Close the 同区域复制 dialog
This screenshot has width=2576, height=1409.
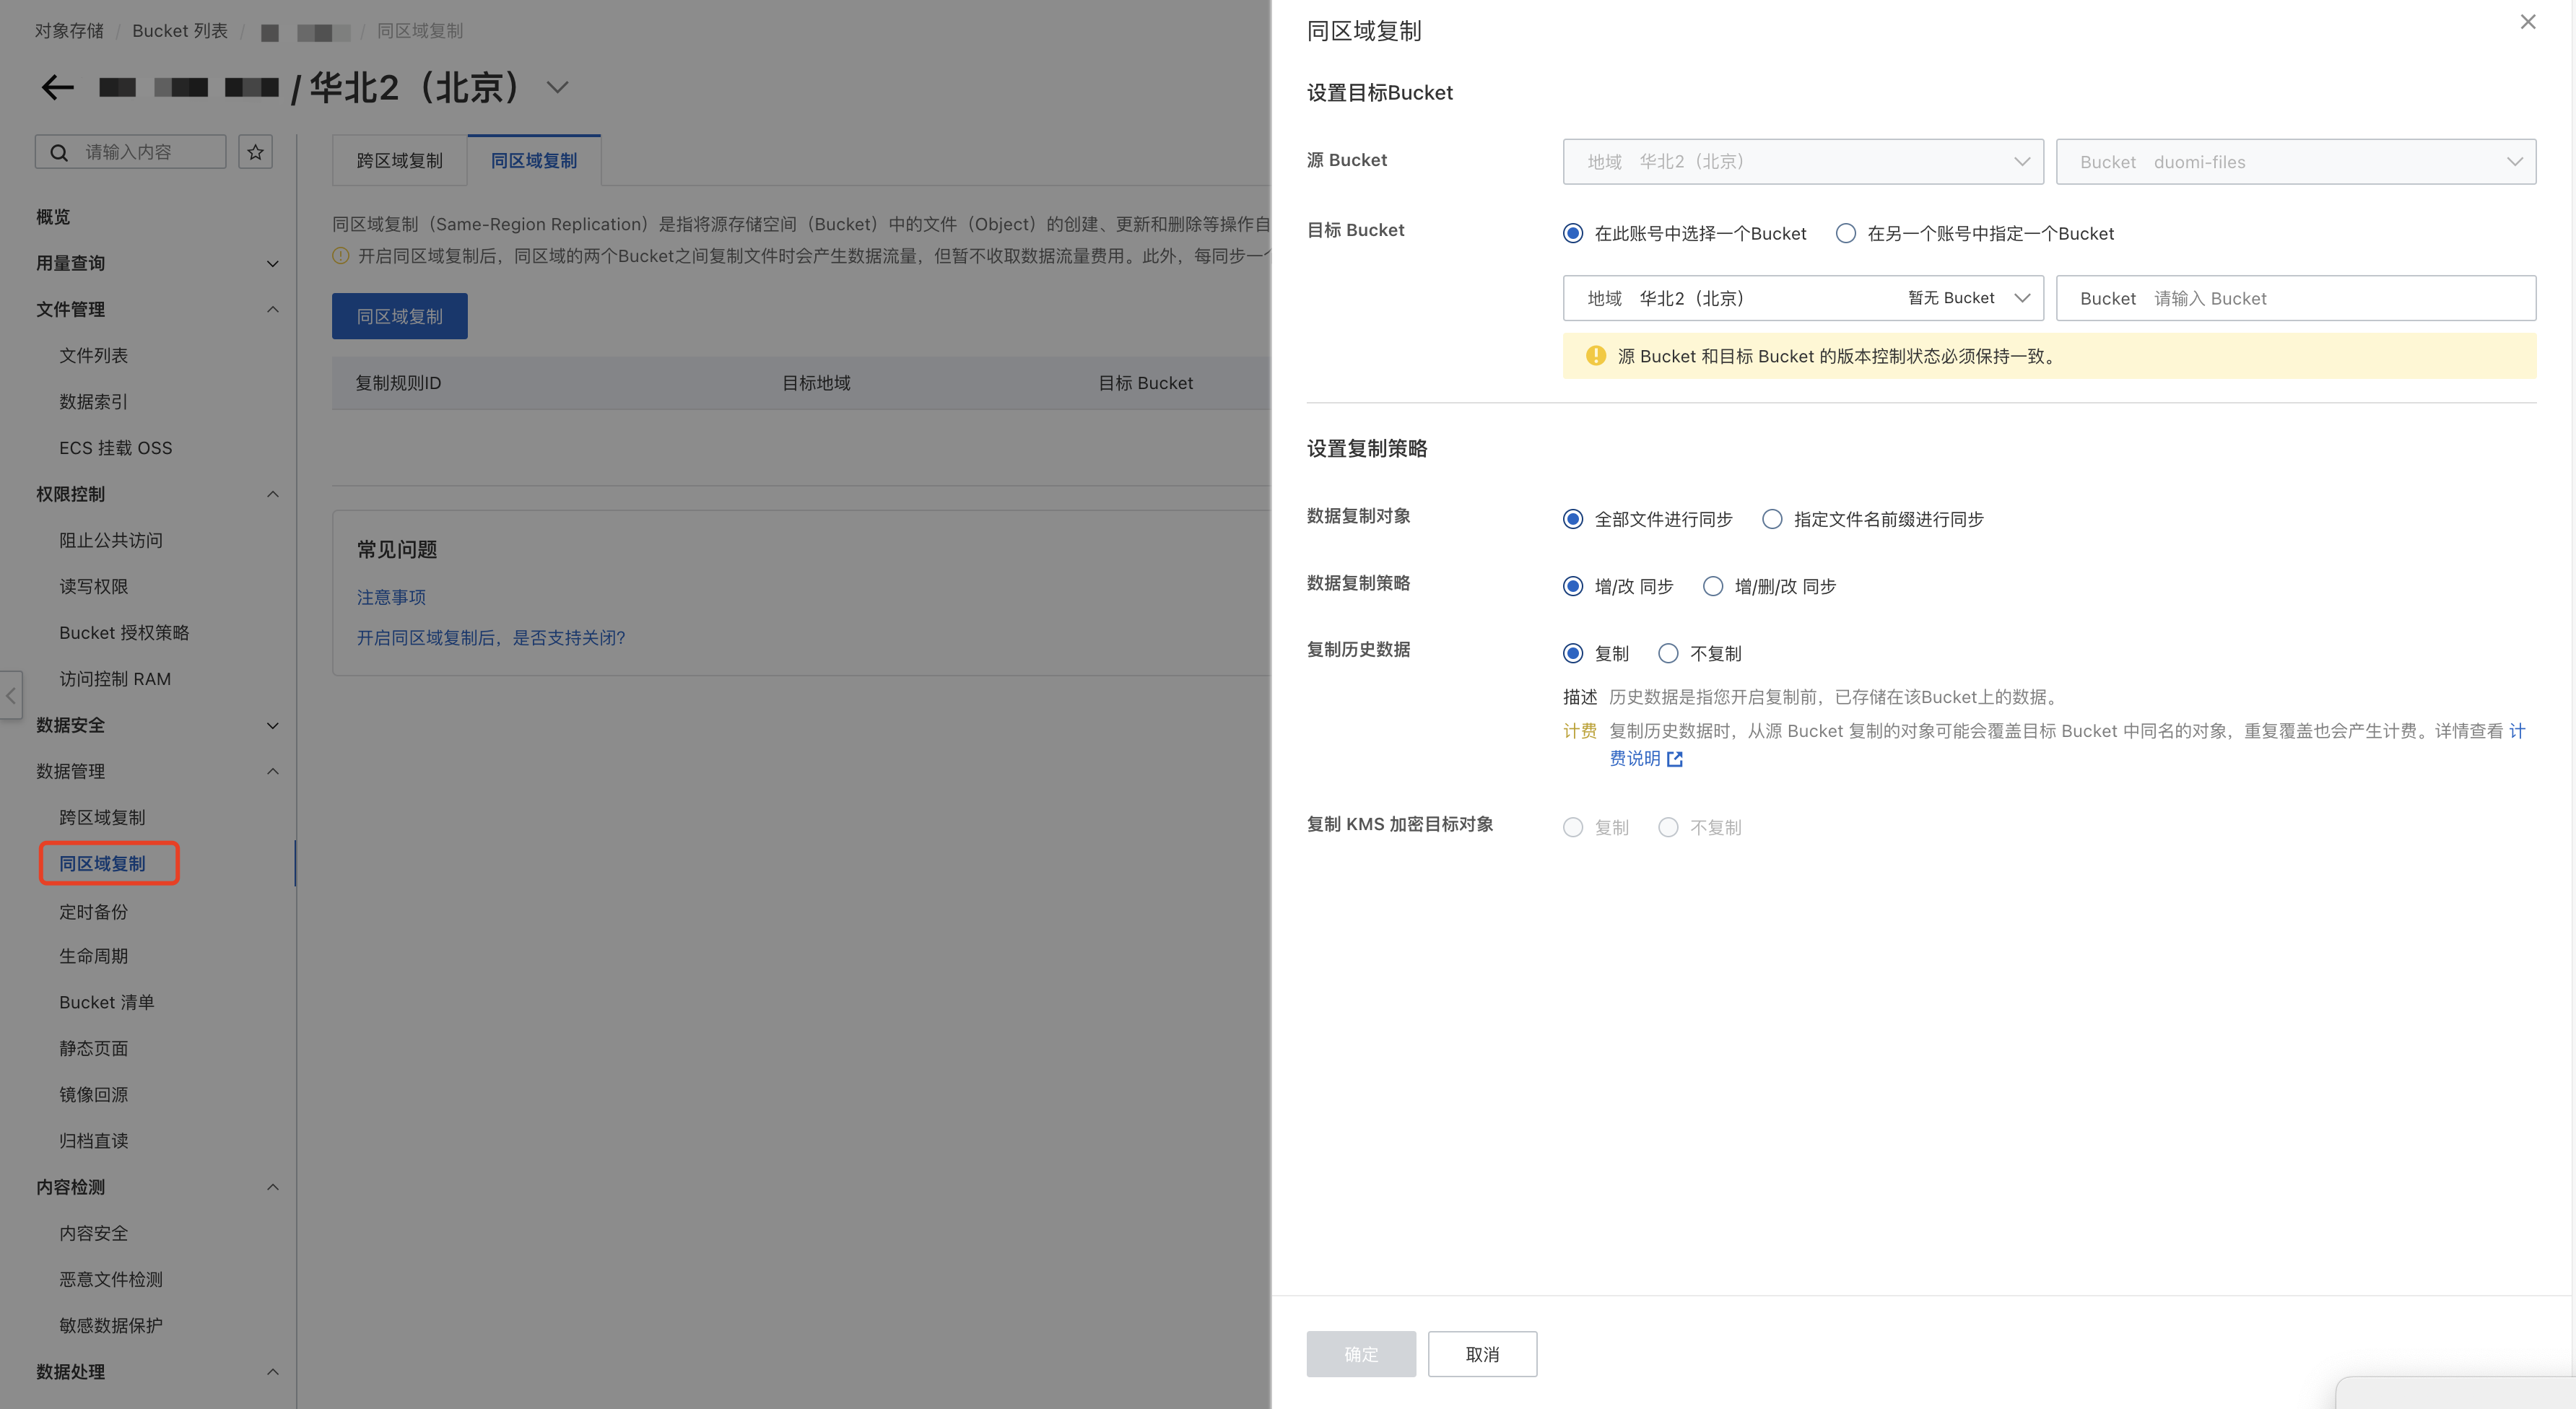[x=2528, y=21]
